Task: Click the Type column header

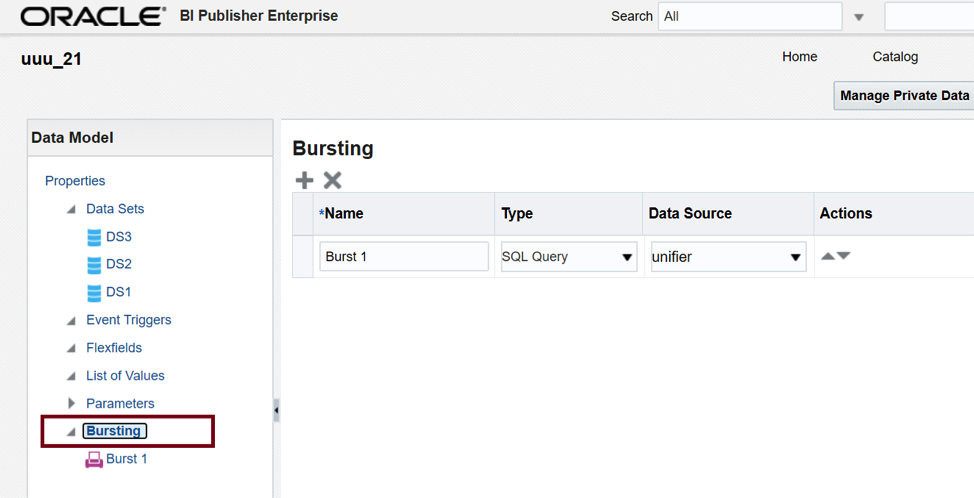Action: [568, 214]
